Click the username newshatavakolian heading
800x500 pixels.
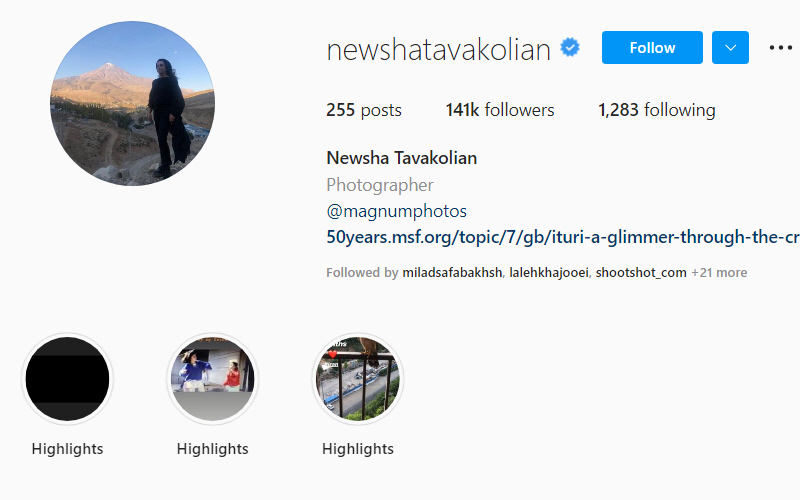pyautogui.click(x=438, y=49)
